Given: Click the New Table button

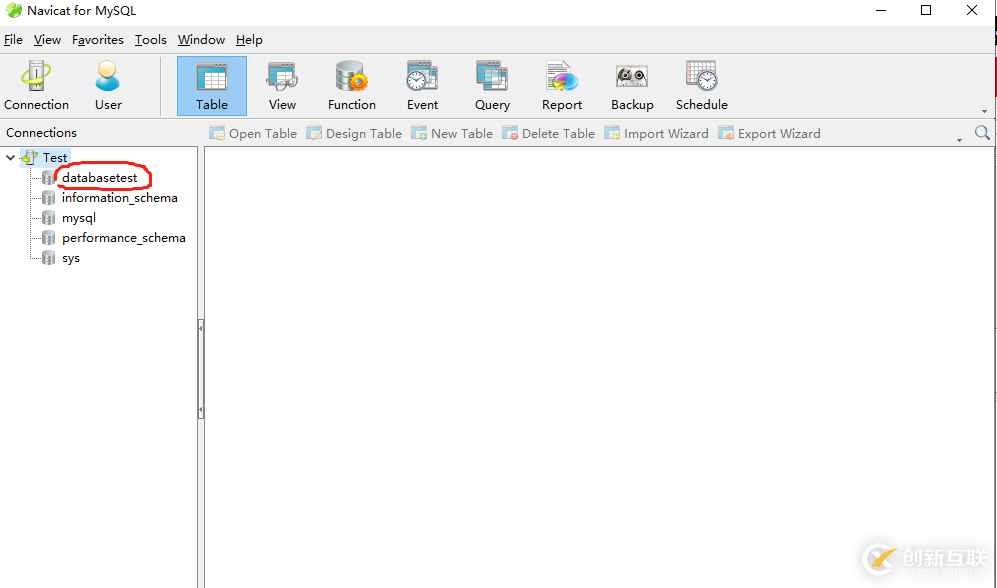Looking at the screenshot, I should 452,133.
